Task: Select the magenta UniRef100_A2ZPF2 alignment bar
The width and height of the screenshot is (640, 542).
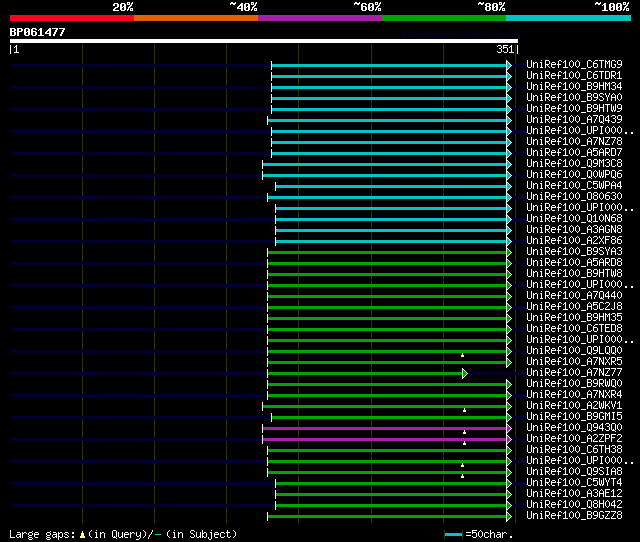Action: [x=384, y=440]
